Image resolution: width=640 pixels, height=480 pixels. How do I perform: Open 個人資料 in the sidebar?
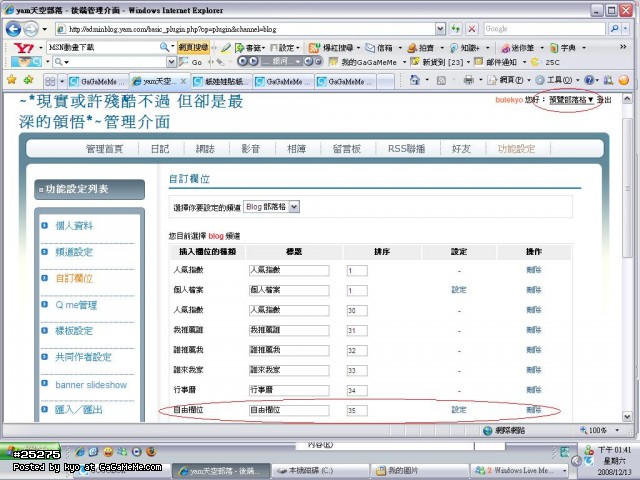(74, 226)
